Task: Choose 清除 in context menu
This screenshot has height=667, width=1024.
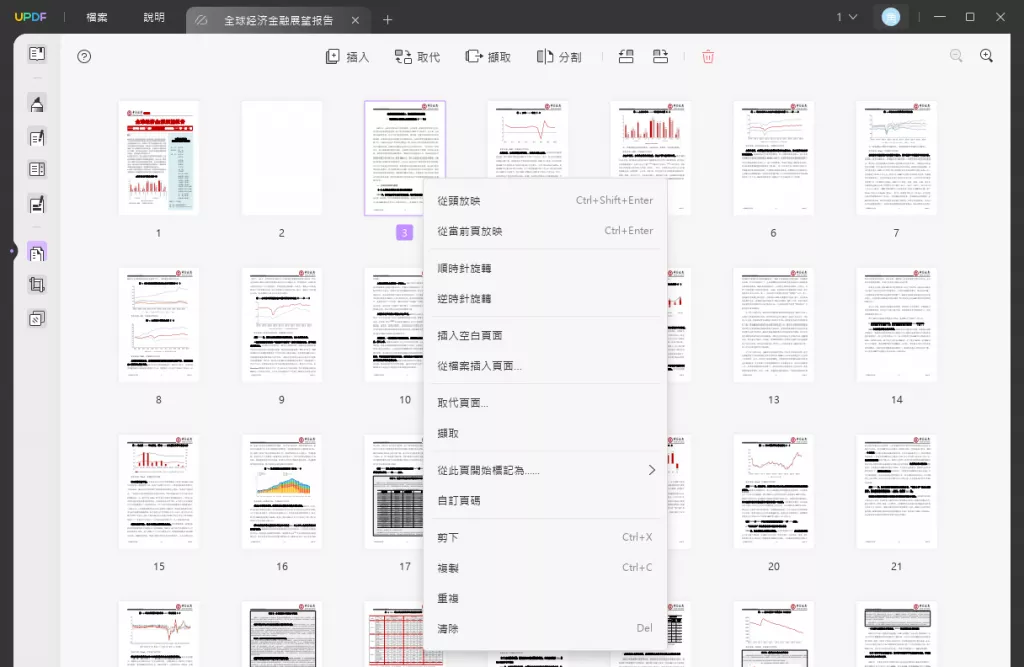Action: [545, 628]
